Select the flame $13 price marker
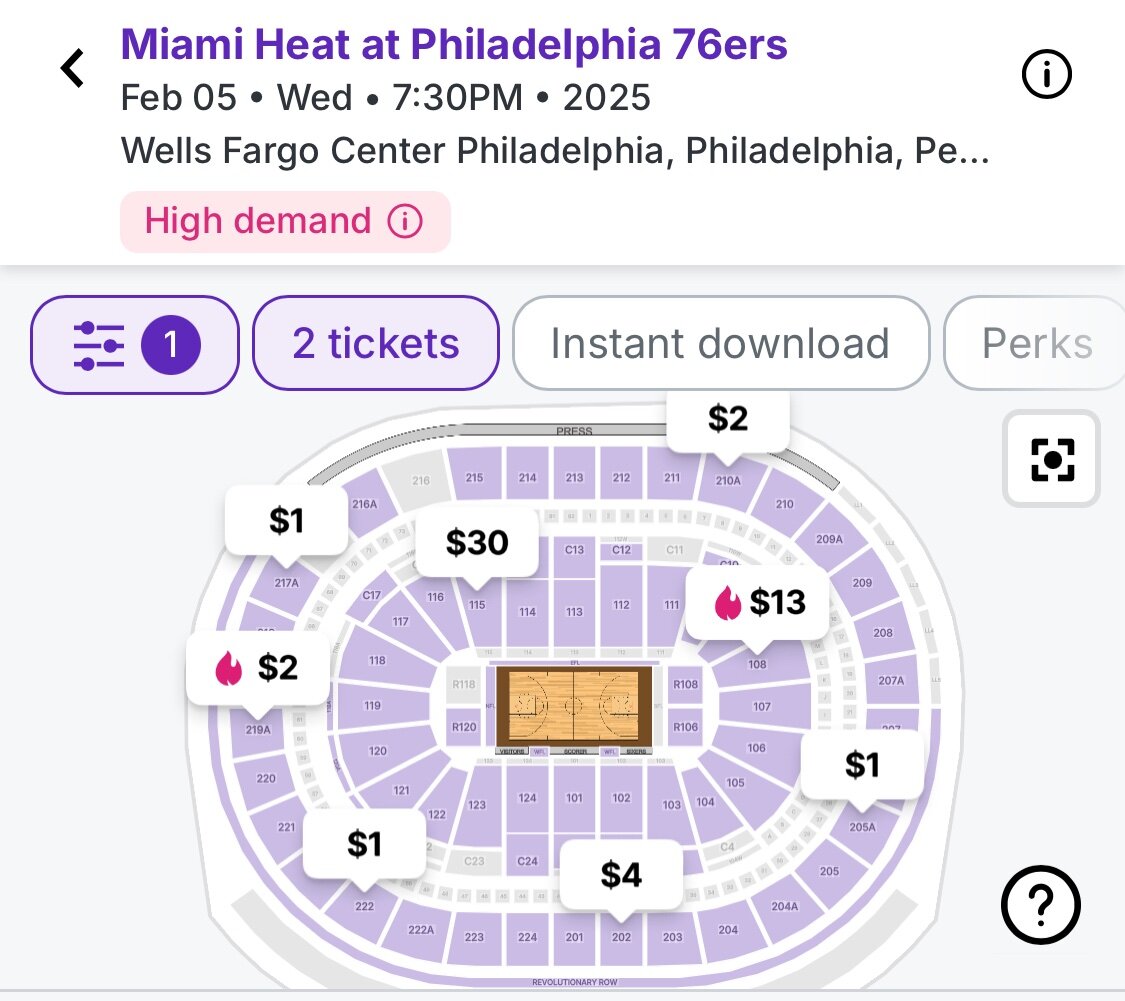Screen dimensions: 1125x1001 [x=759, y=602]
